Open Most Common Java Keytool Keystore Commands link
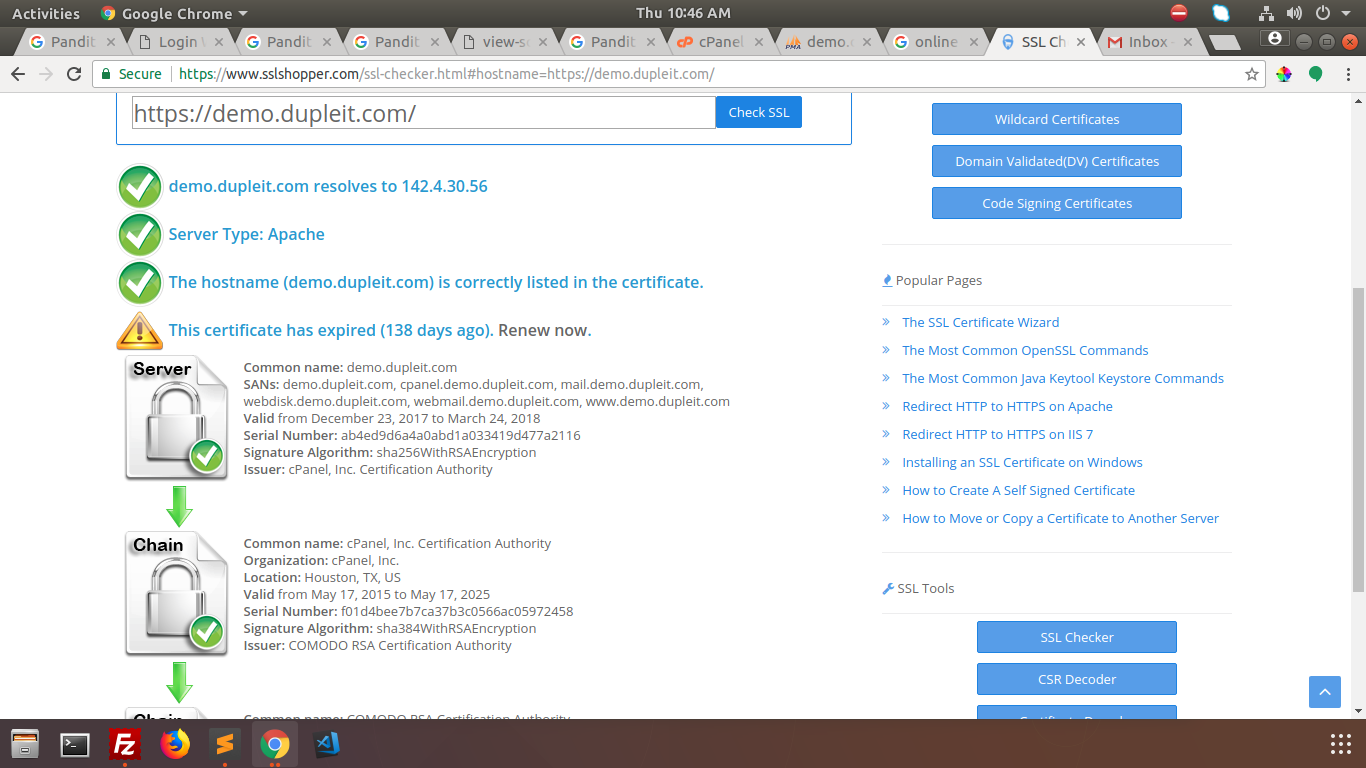 [x=1063, y=378]
